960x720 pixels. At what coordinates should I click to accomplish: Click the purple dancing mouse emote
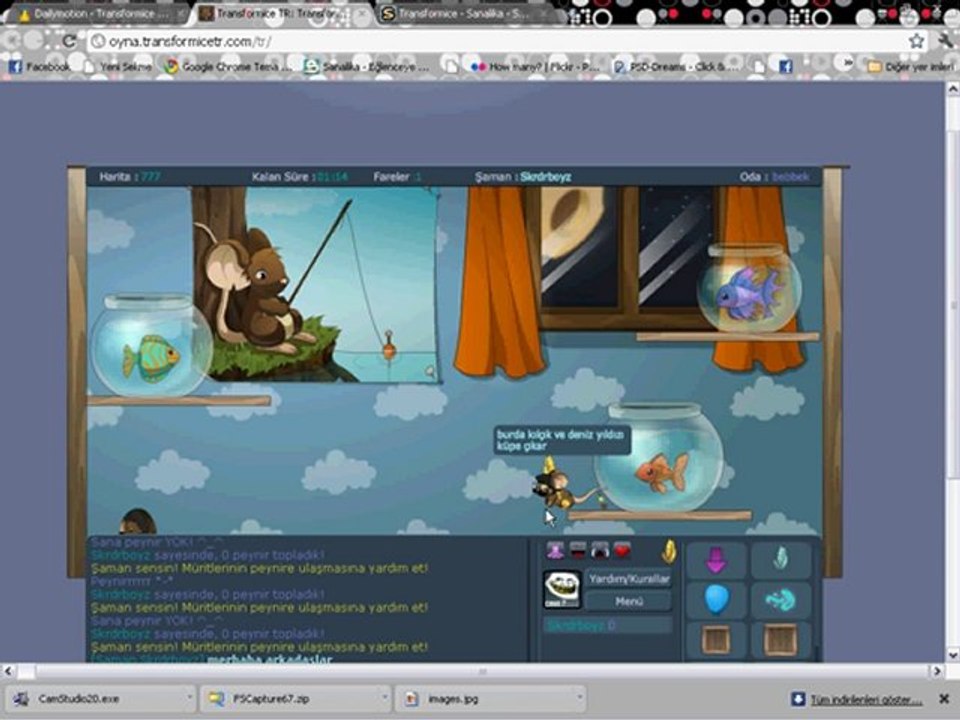click(555, 550)
